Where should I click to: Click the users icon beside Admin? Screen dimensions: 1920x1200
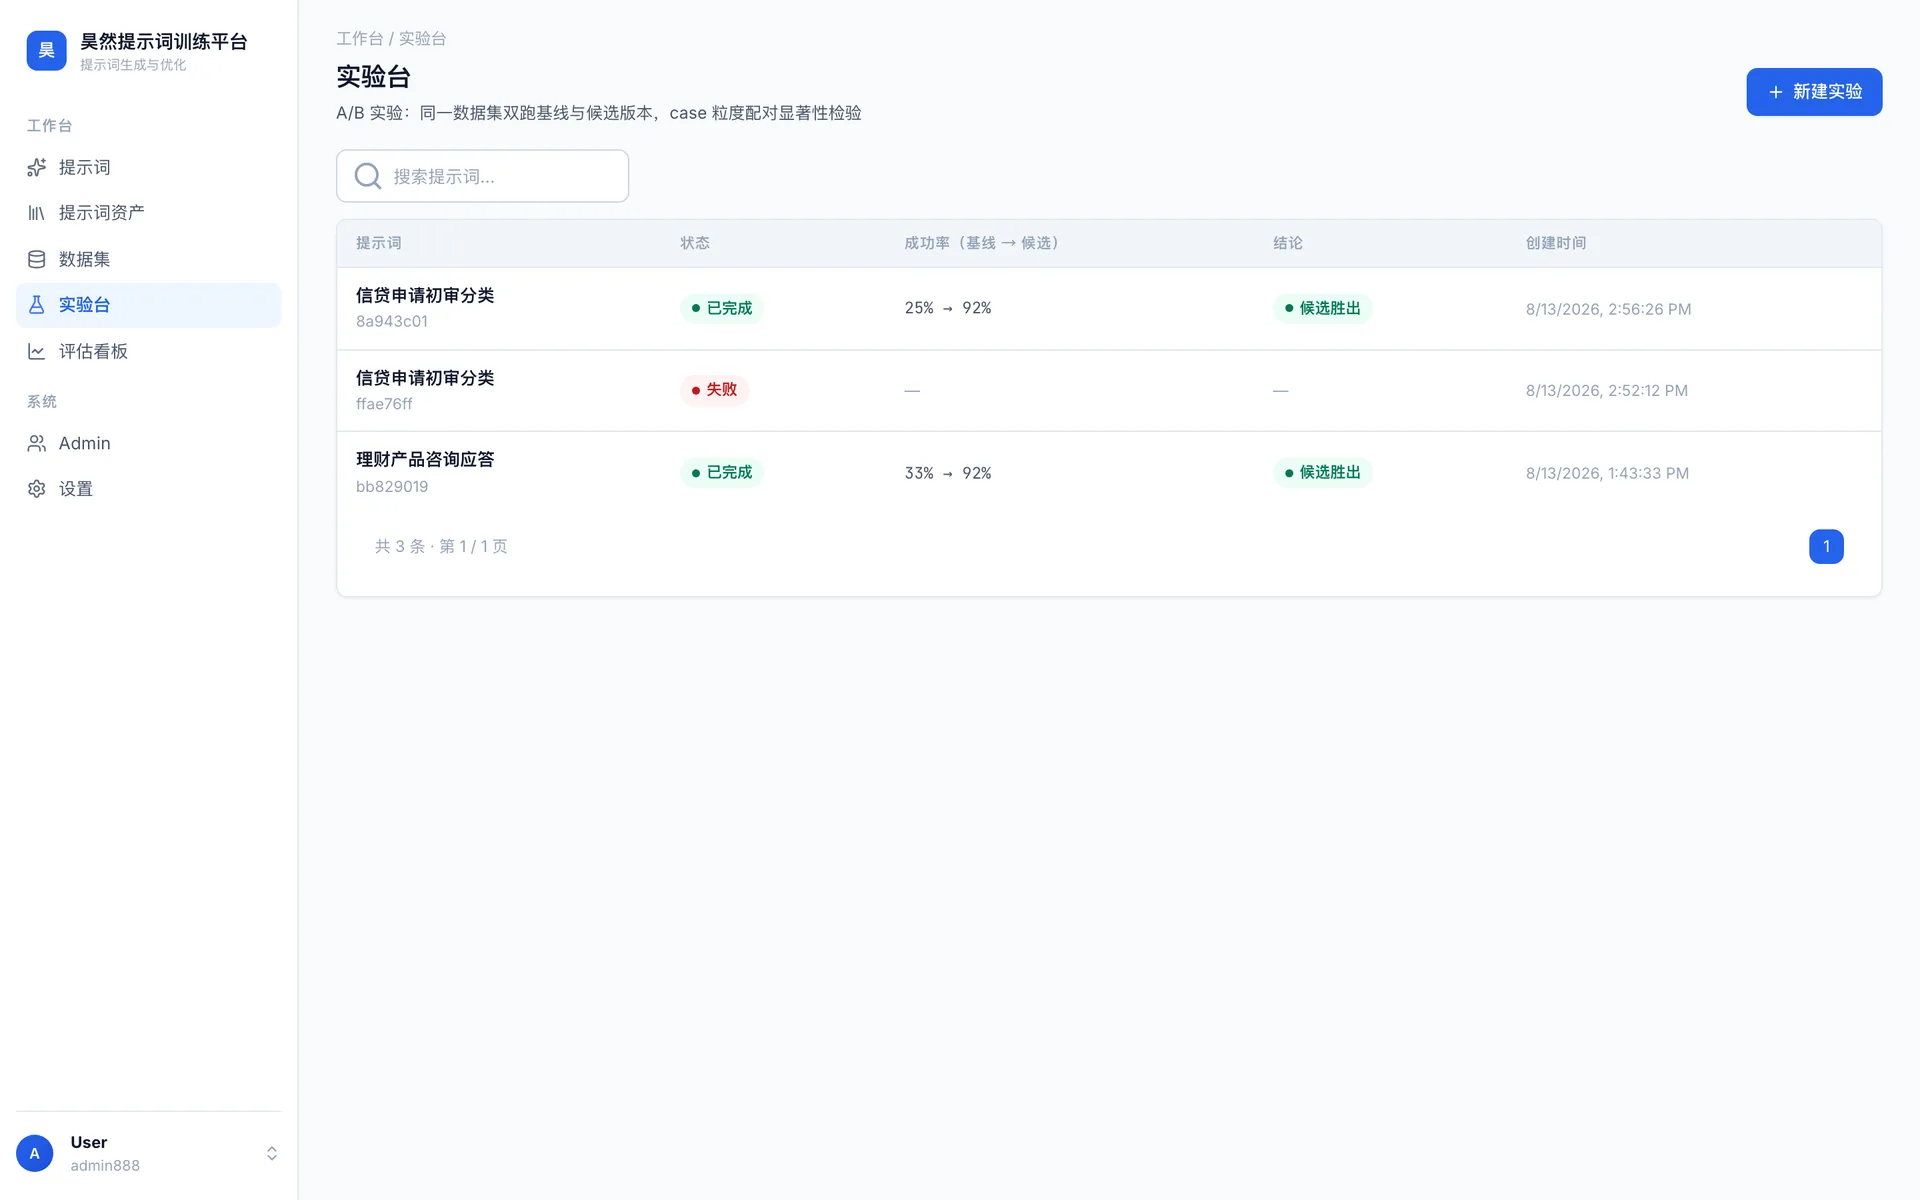tap(37, 443)
